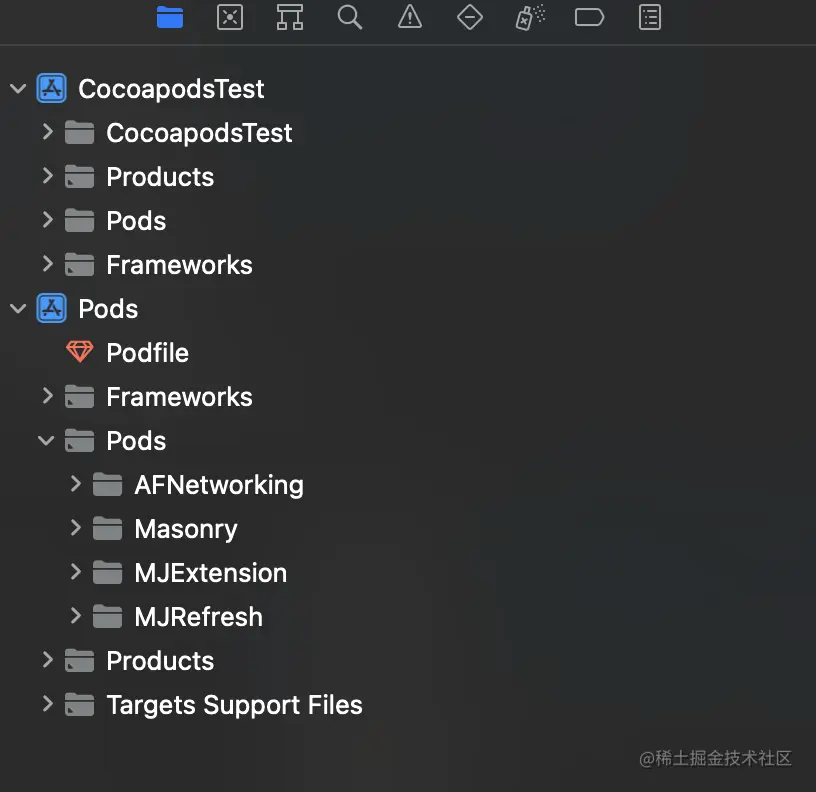Select the AFNetworking row label
816x792 pixels.
pyautogui.click(x=219, y=485)
